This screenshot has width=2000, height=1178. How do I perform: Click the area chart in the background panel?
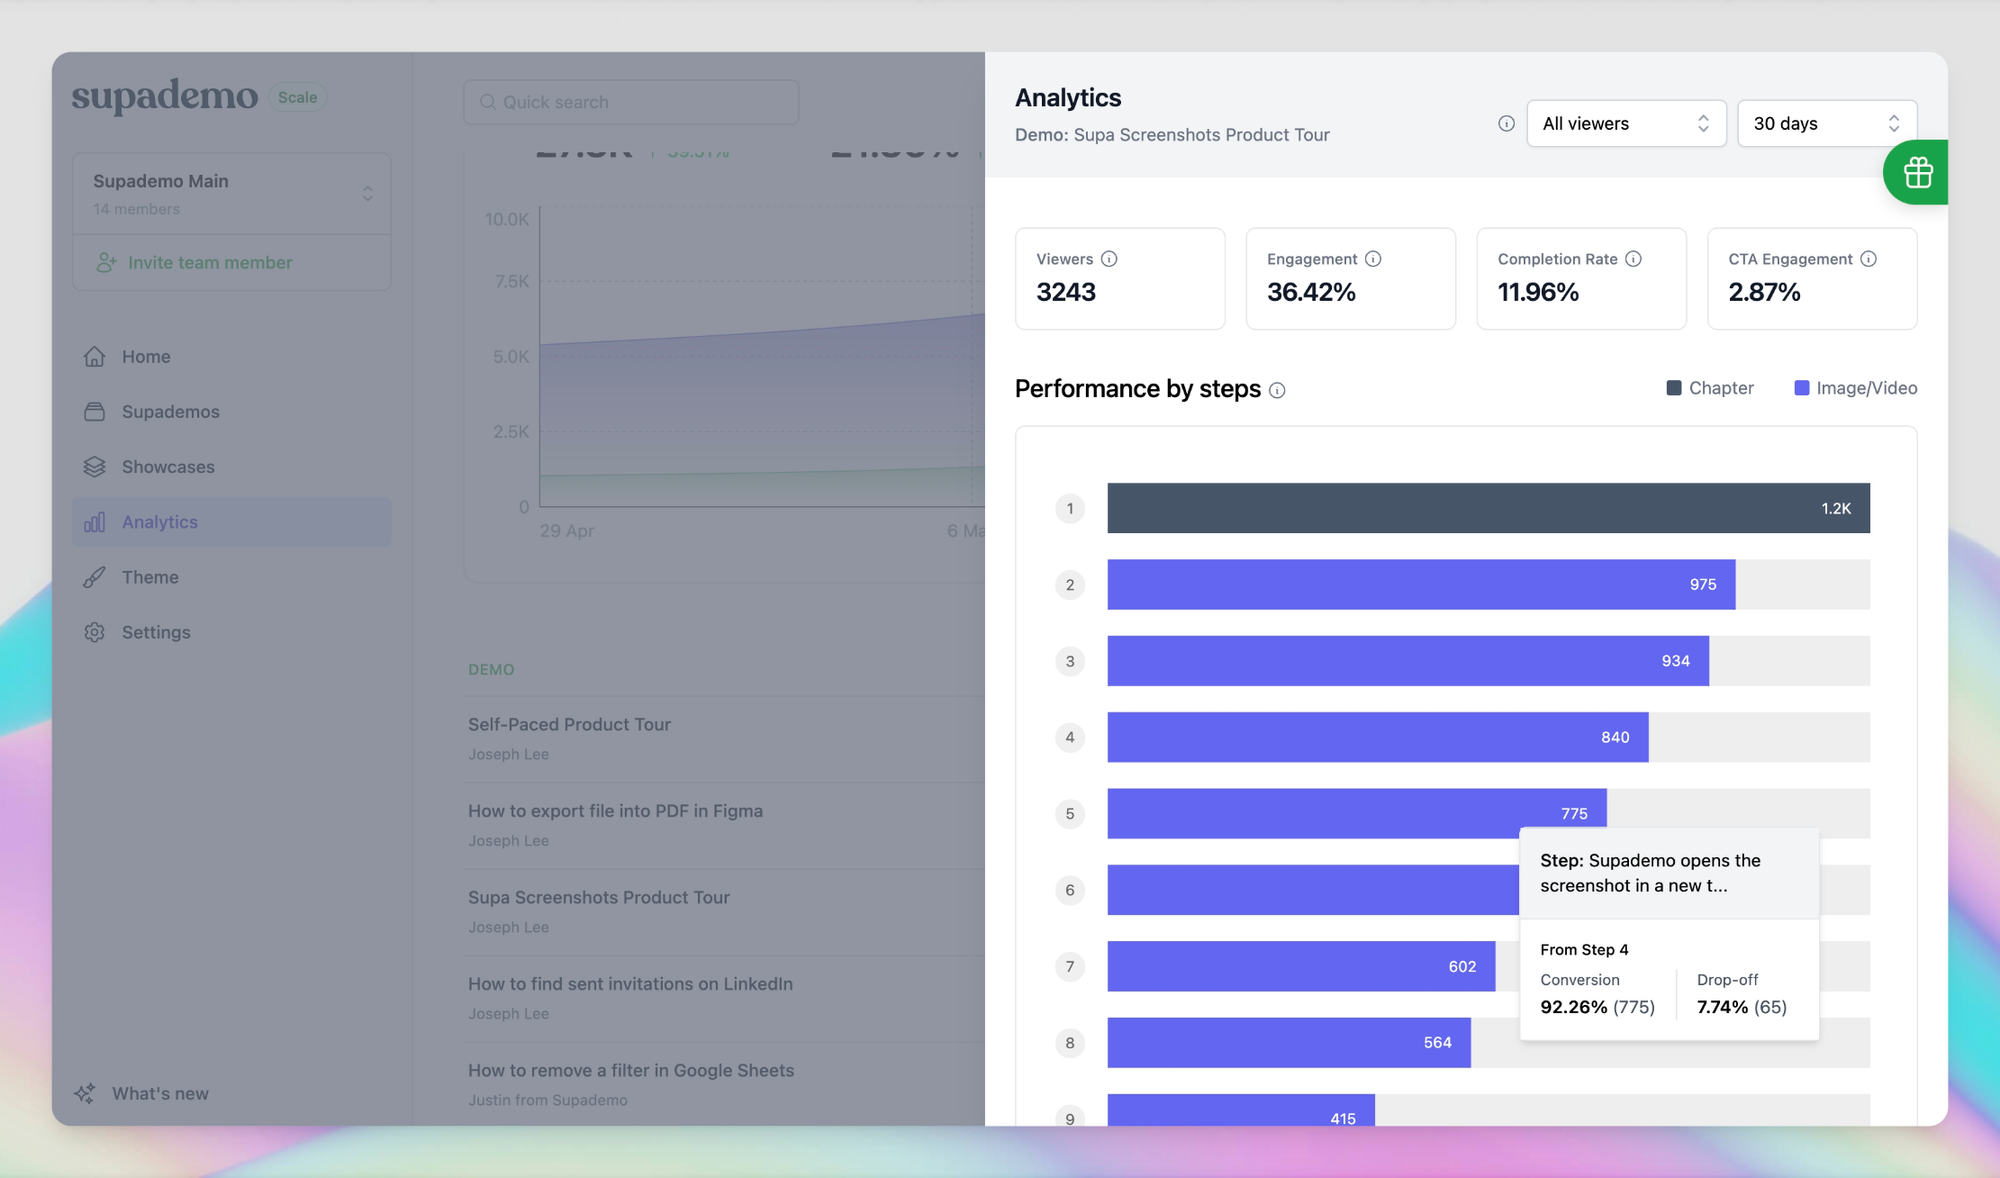pyautogui.click(x=762, y=357)
